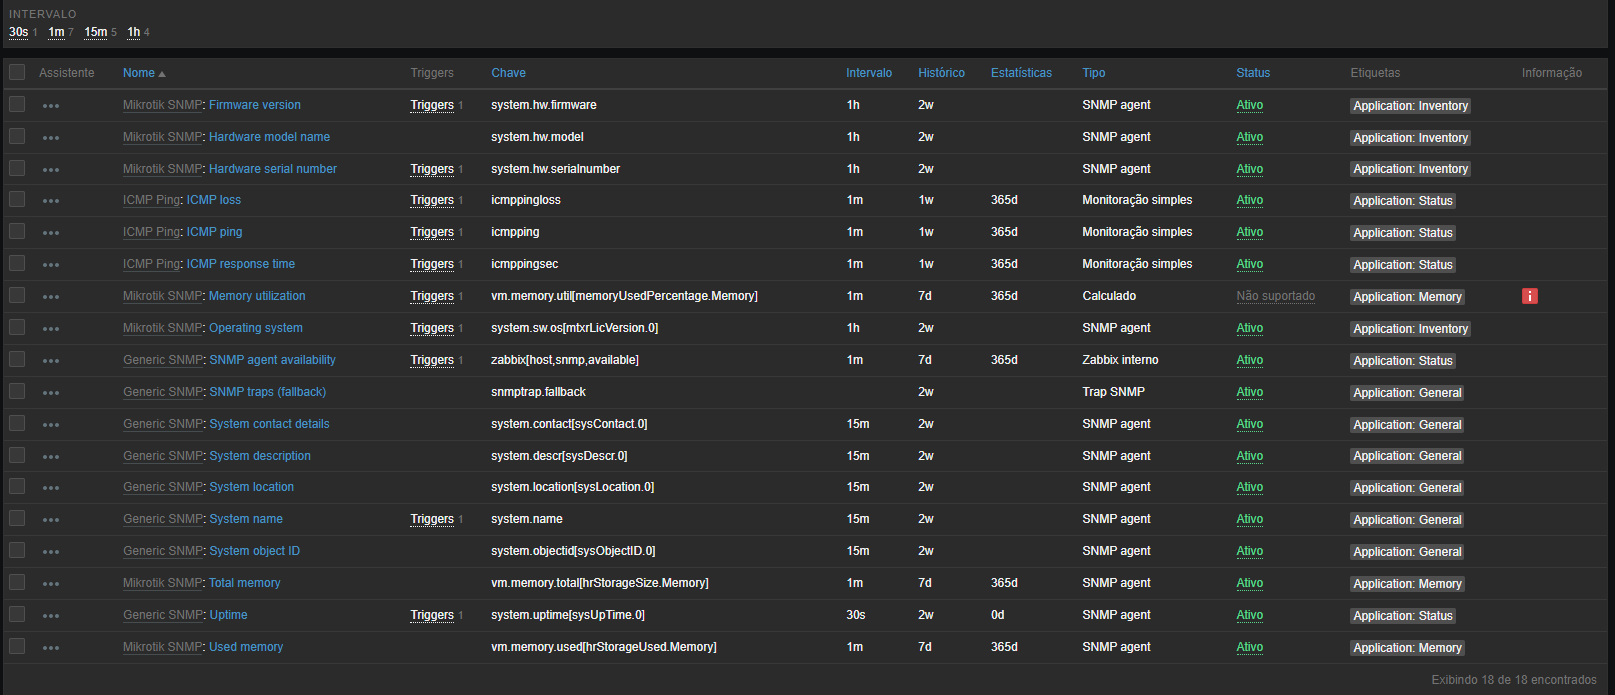This screenshot has width=1615, height=695.
Task: Open three-dot menu for SNMP agent availability
Action: pyautogui.click(x=51, y=361)
